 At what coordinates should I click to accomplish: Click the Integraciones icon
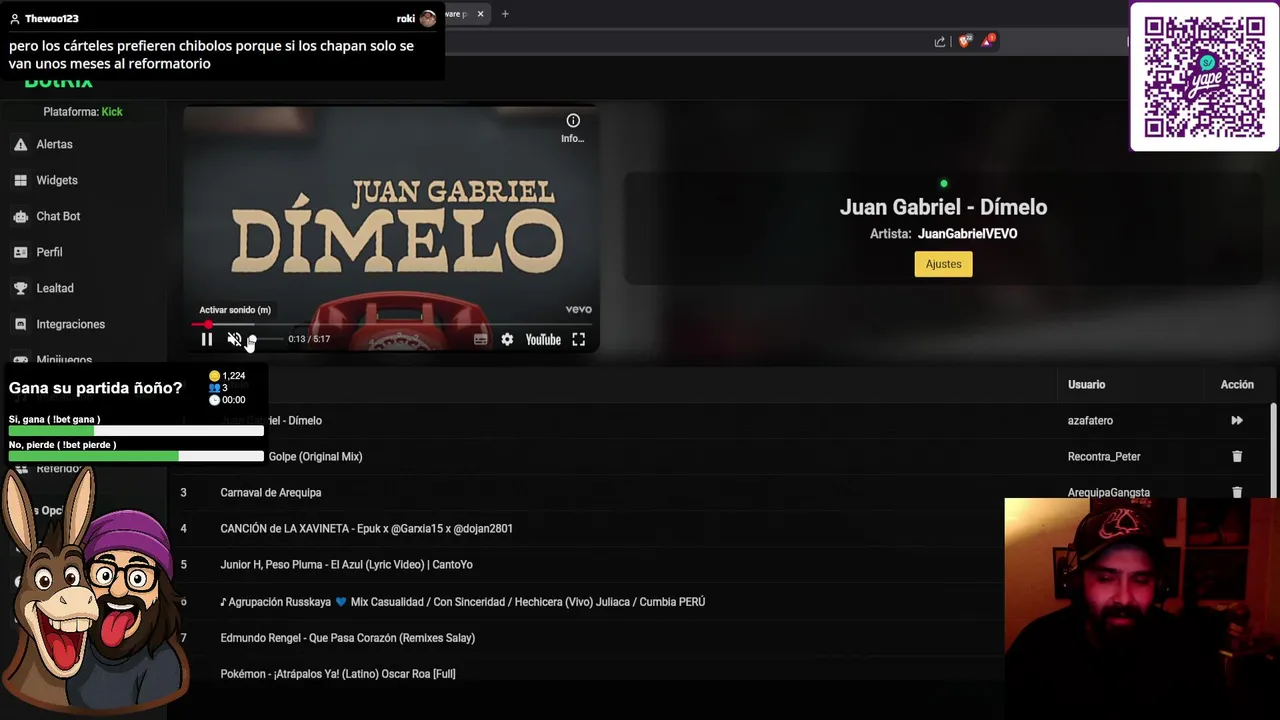20,324
